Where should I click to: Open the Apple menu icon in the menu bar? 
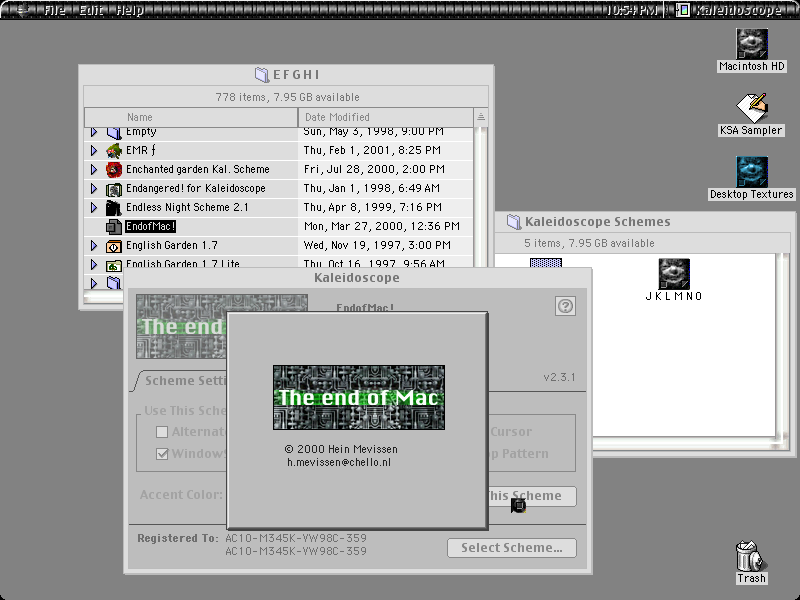[x=21, y=9]
